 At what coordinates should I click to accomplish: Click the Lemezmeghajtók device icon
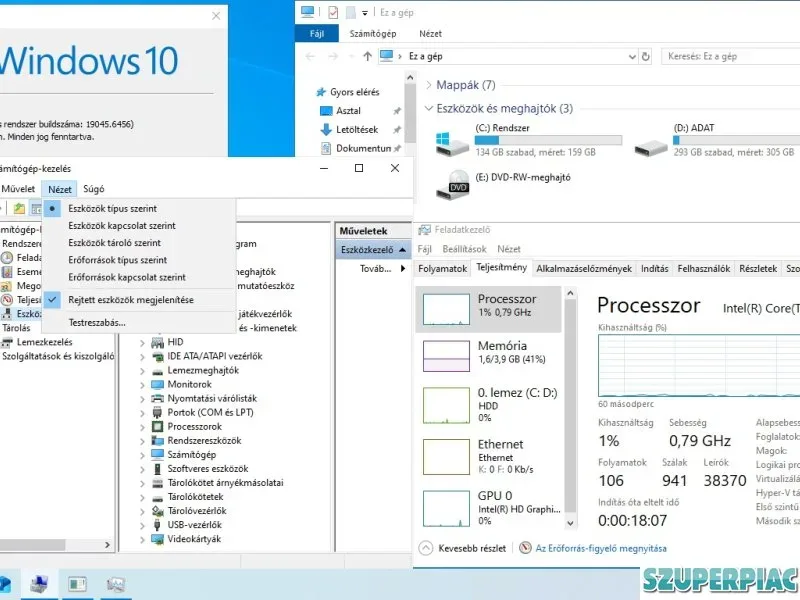[158, 370]
